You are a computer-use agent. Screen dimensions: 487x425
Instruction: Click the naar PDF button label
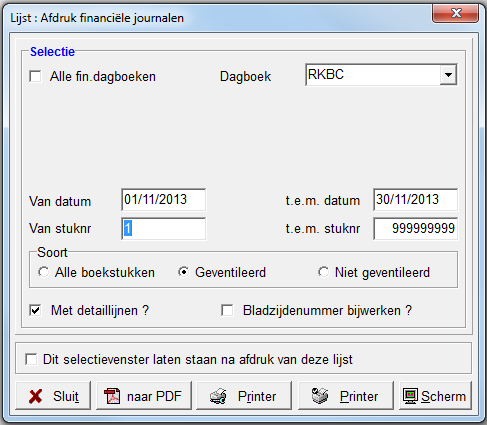click(154, 396)
